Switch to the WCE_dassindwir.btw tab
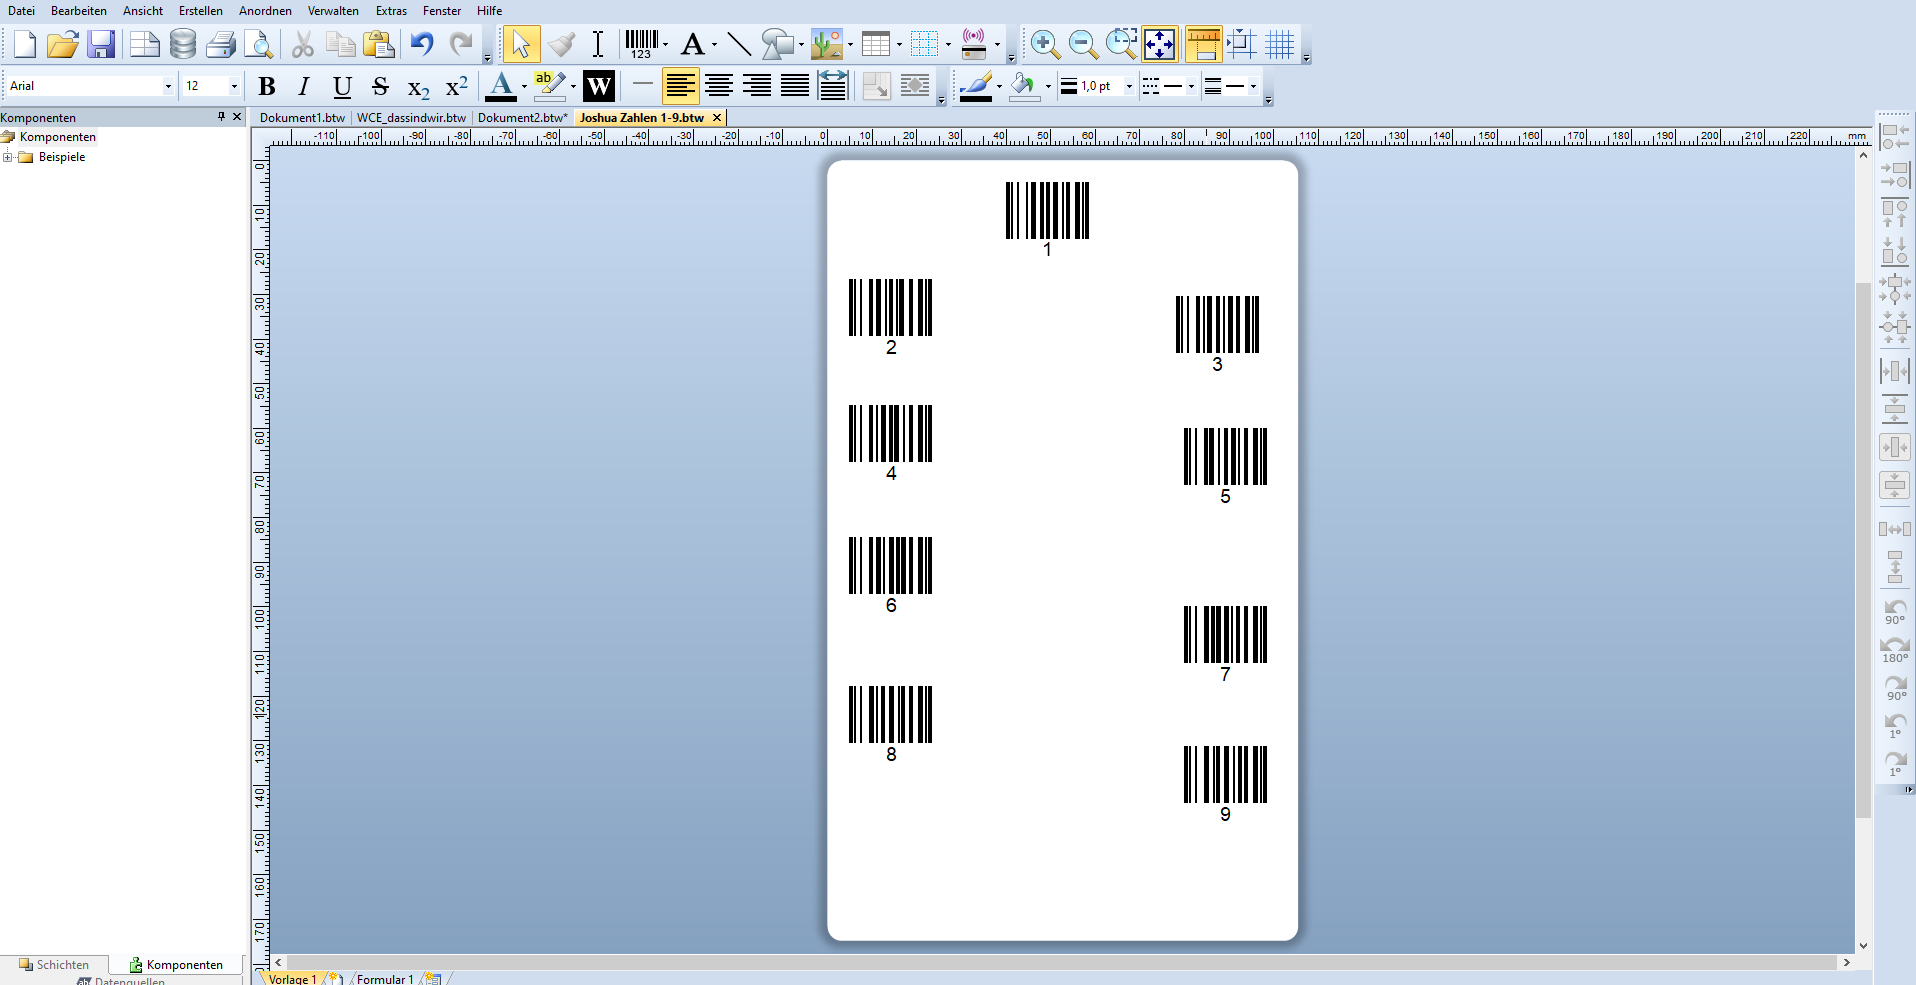Image resolution: width=1916 pixels, height=985 pixels. [411, 118]
